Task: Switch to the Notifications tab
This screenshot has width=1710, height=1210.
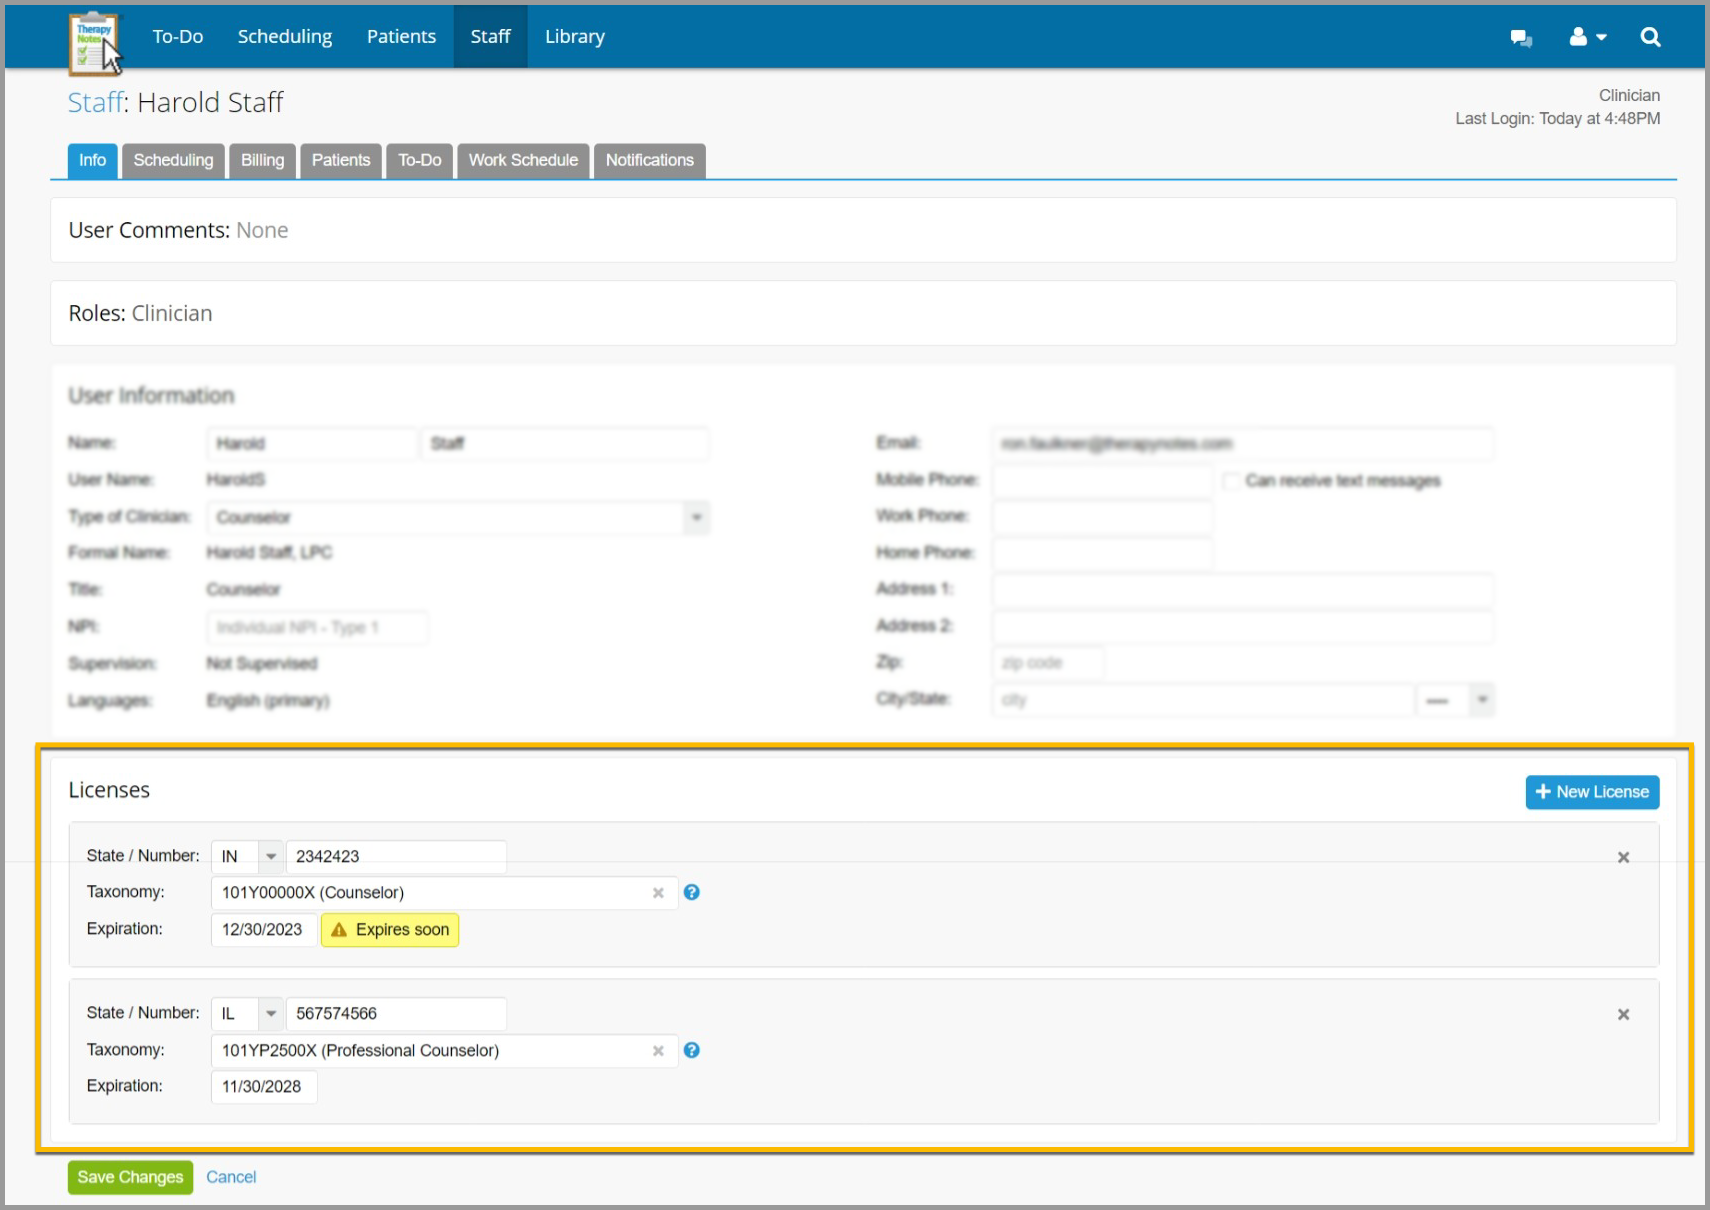Action: (649, 160)
